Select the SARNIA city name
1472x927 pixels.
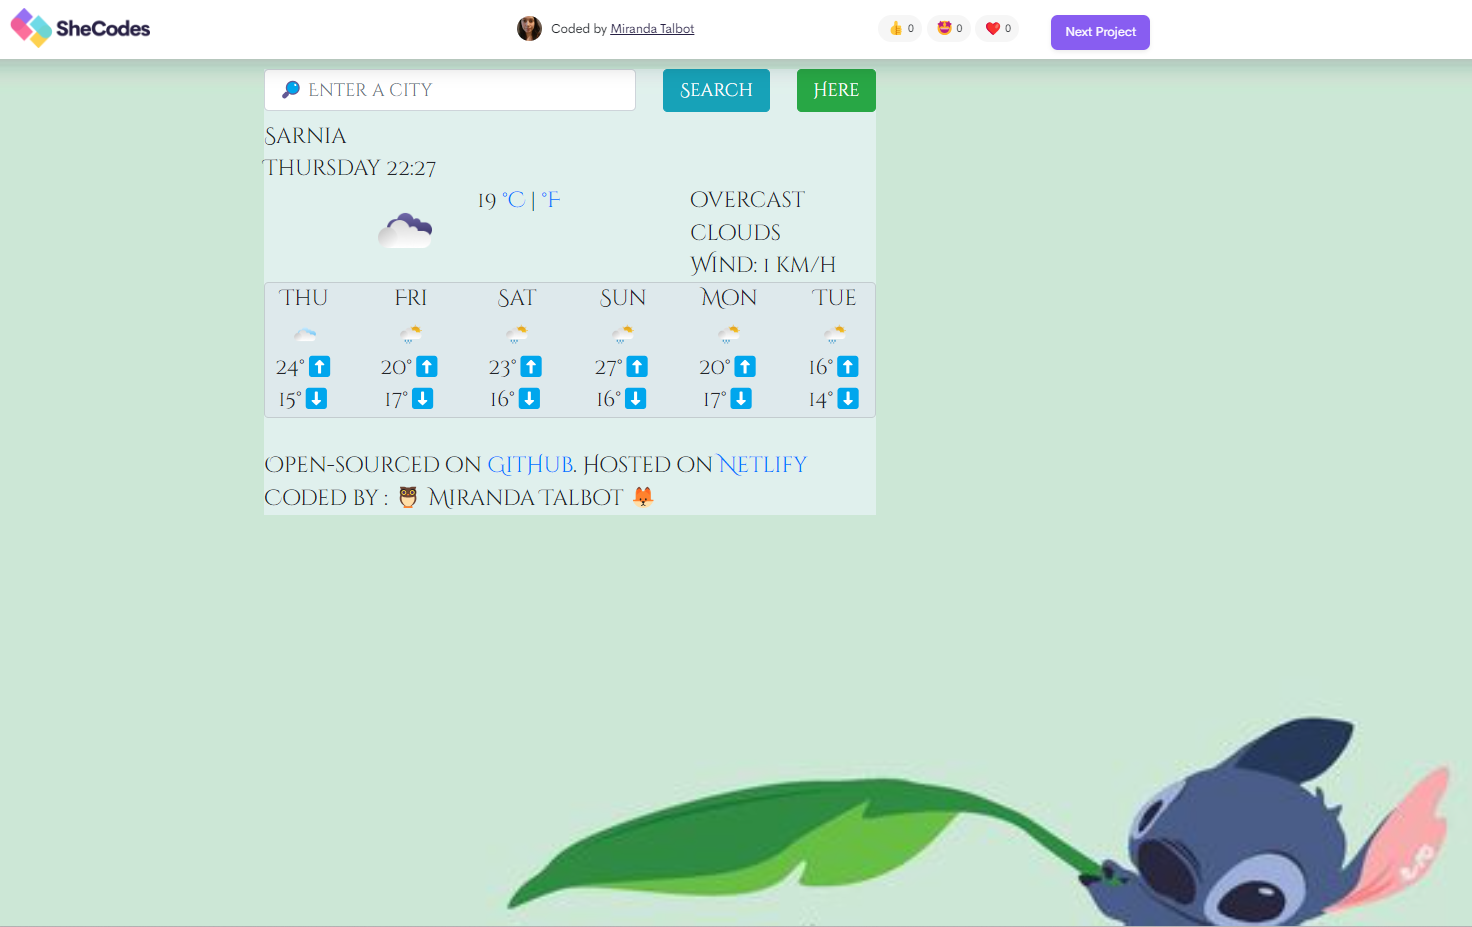click(x=305, y=136)
